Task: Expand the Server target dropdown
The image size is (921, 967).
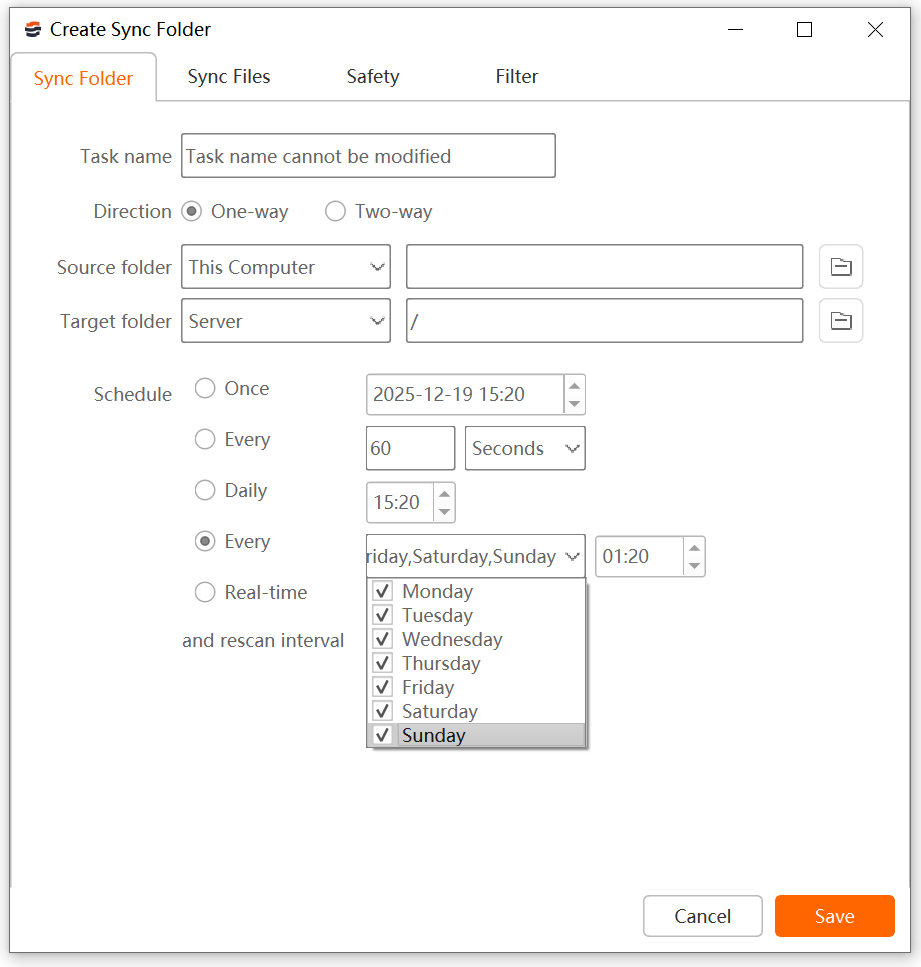Action: coord(285,321)
